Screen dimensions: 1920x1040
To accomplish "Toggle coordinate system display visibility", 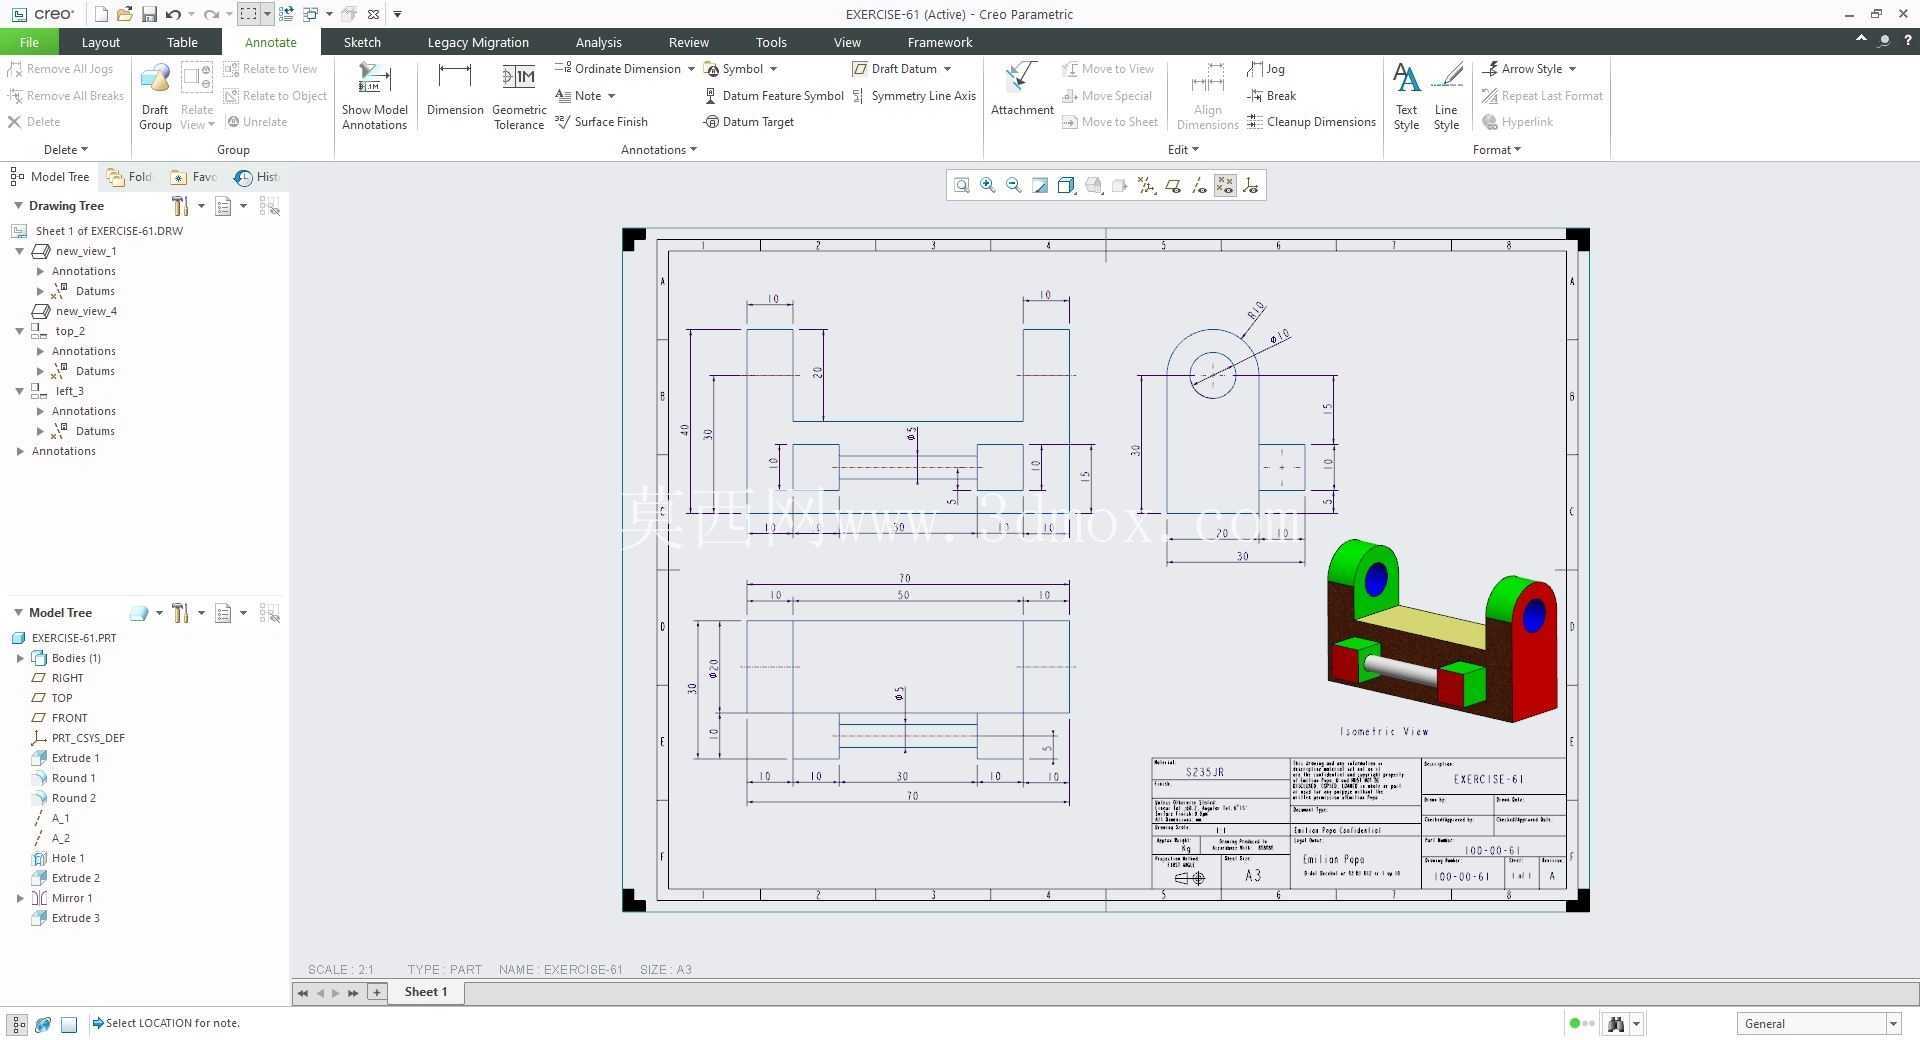I will coord(1251,185).
